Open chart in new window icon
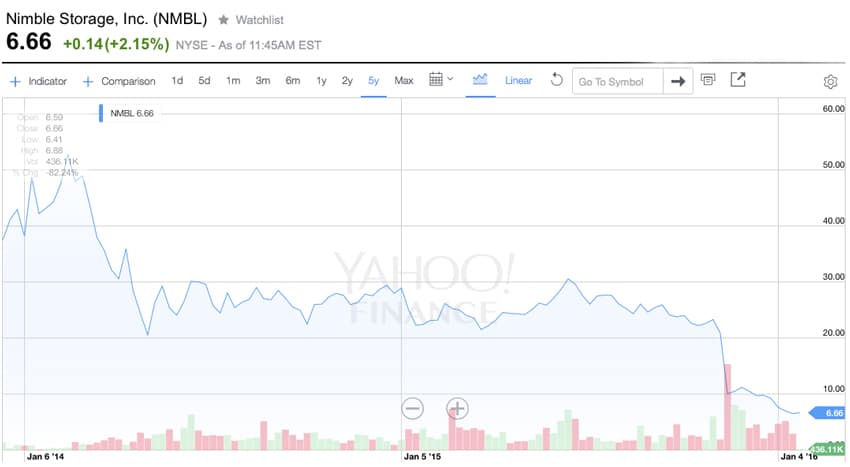The width and height of the screenshot is (850, 467). pyautogui.click(x=738, y=80)
